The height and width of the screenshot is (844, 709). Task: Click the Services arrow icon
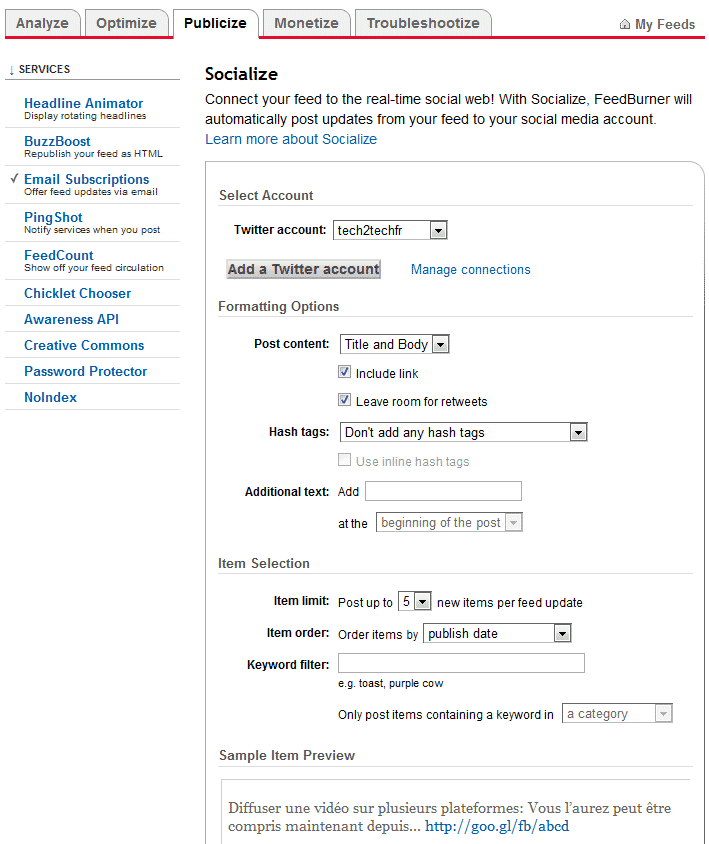[x=11, y=70]
